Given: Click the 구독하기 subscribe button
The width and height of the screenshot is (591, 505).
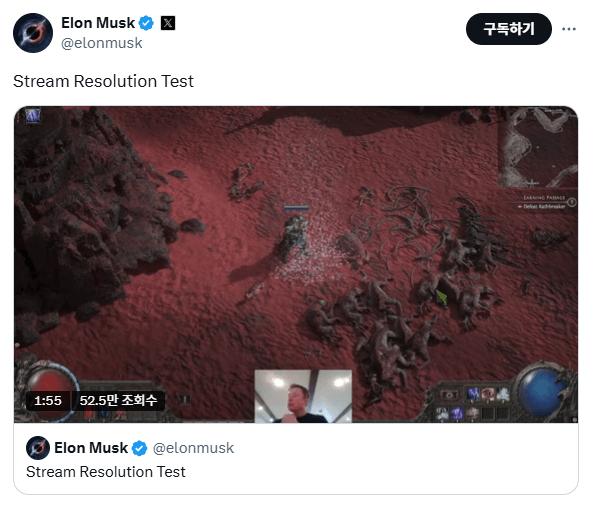Looking at the screenshot, I should coord(509,29).
